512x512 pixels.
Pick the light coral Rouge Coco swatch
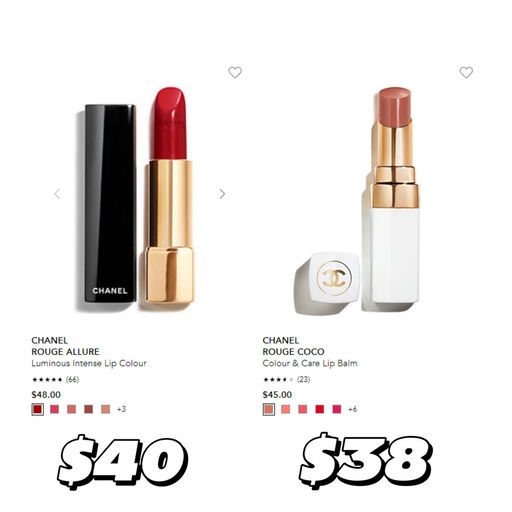pos(286,409)
